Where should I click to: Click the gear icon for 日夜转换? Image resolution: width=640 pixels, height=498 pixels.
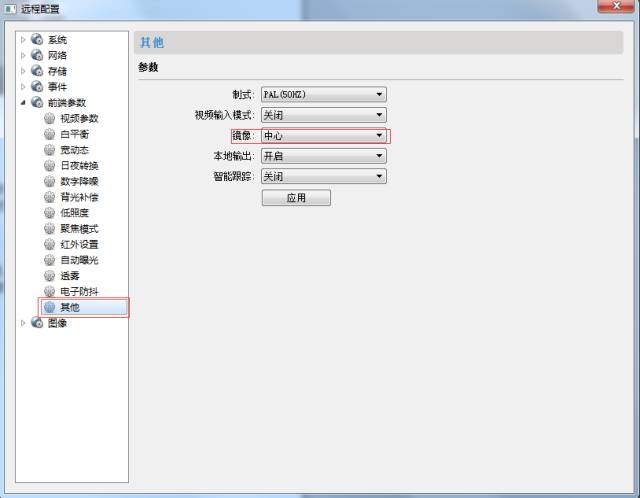pyautogui.click(x=50, y=165)
